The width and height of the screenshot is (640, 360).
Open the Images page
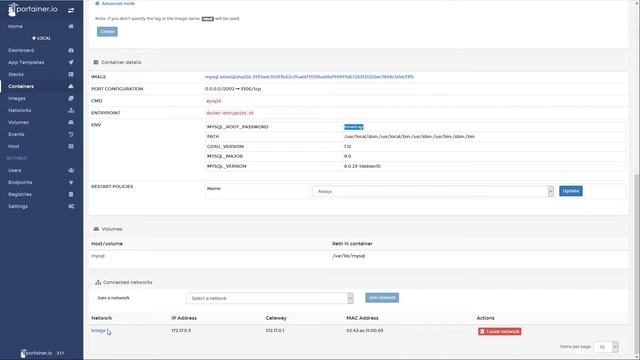(x=17, y=98)
